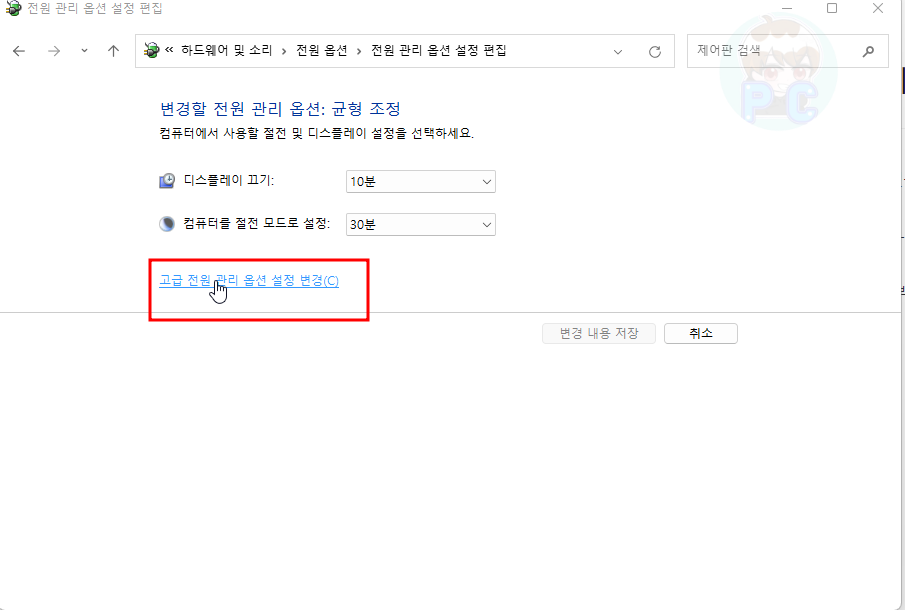Click the power options icon in address bar
Screen dimensions: 905x610
[x=151, y=50]
